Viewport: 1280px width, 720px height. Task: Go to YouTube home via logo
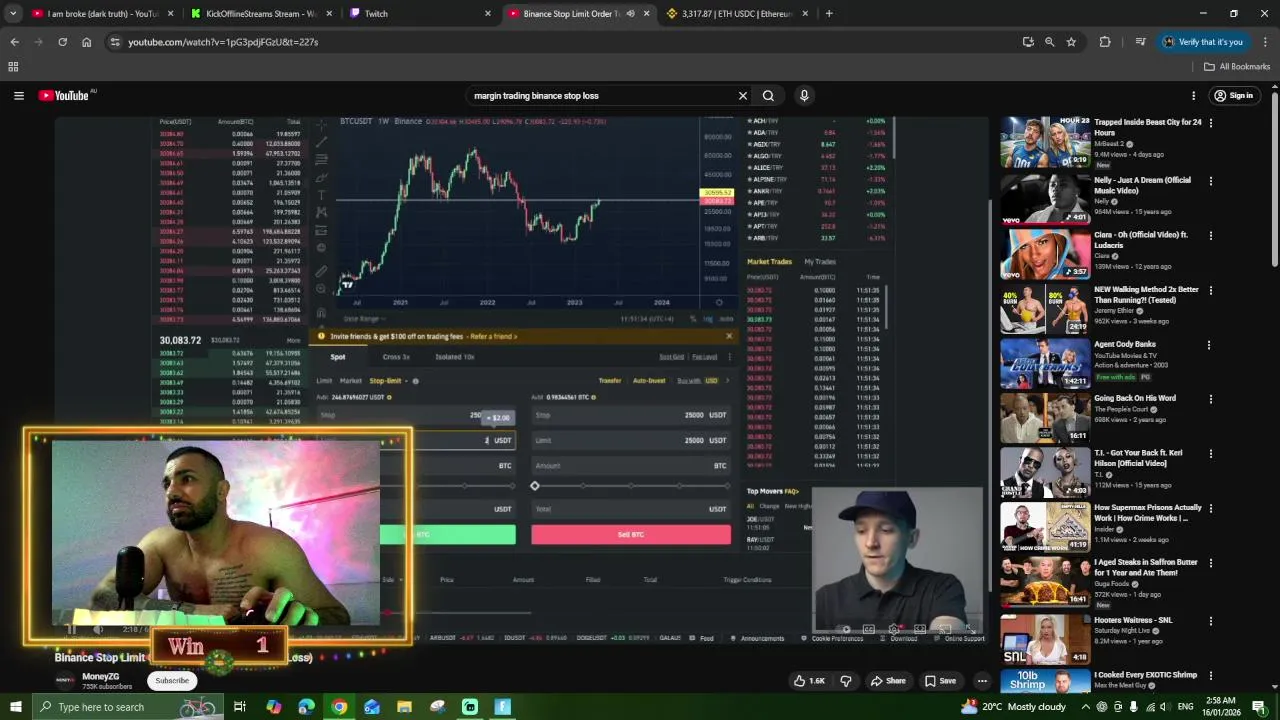(x=64, y=96)
